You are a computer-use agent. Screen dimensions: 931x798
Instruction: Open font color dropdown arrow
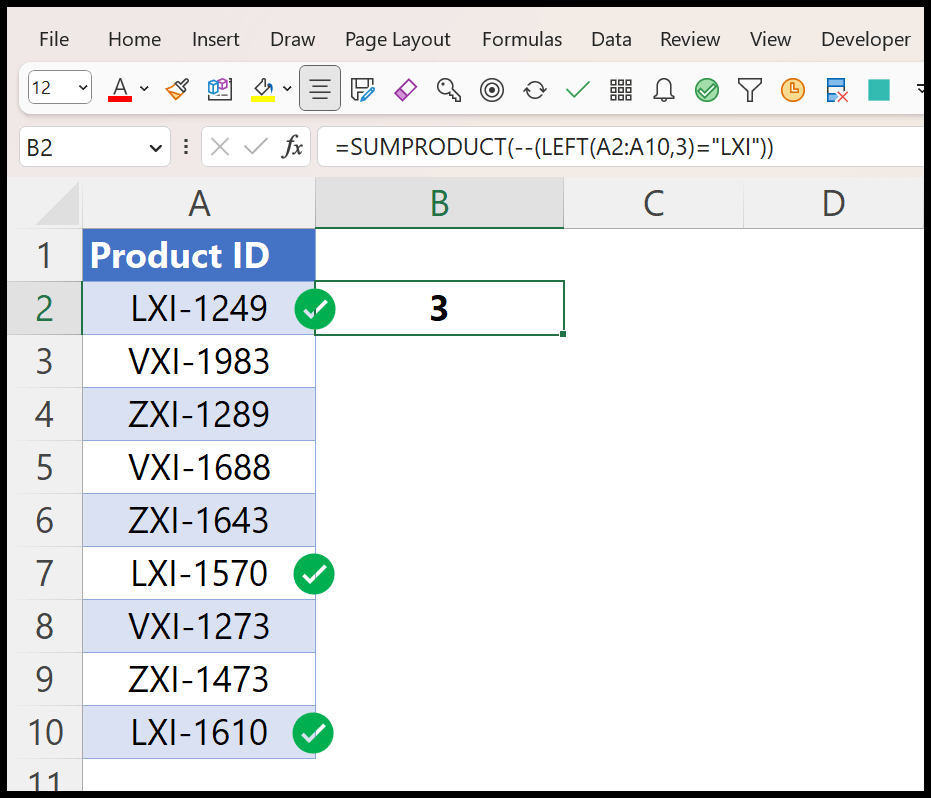(x=144, y=89)
